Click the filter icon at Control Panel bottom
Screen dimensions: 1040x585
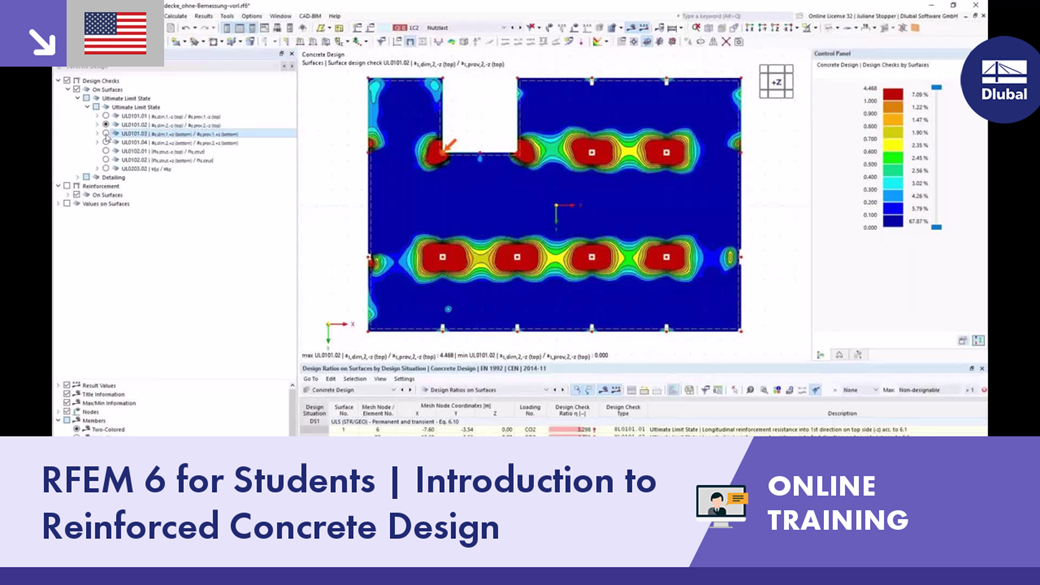(x=858, y=355)
